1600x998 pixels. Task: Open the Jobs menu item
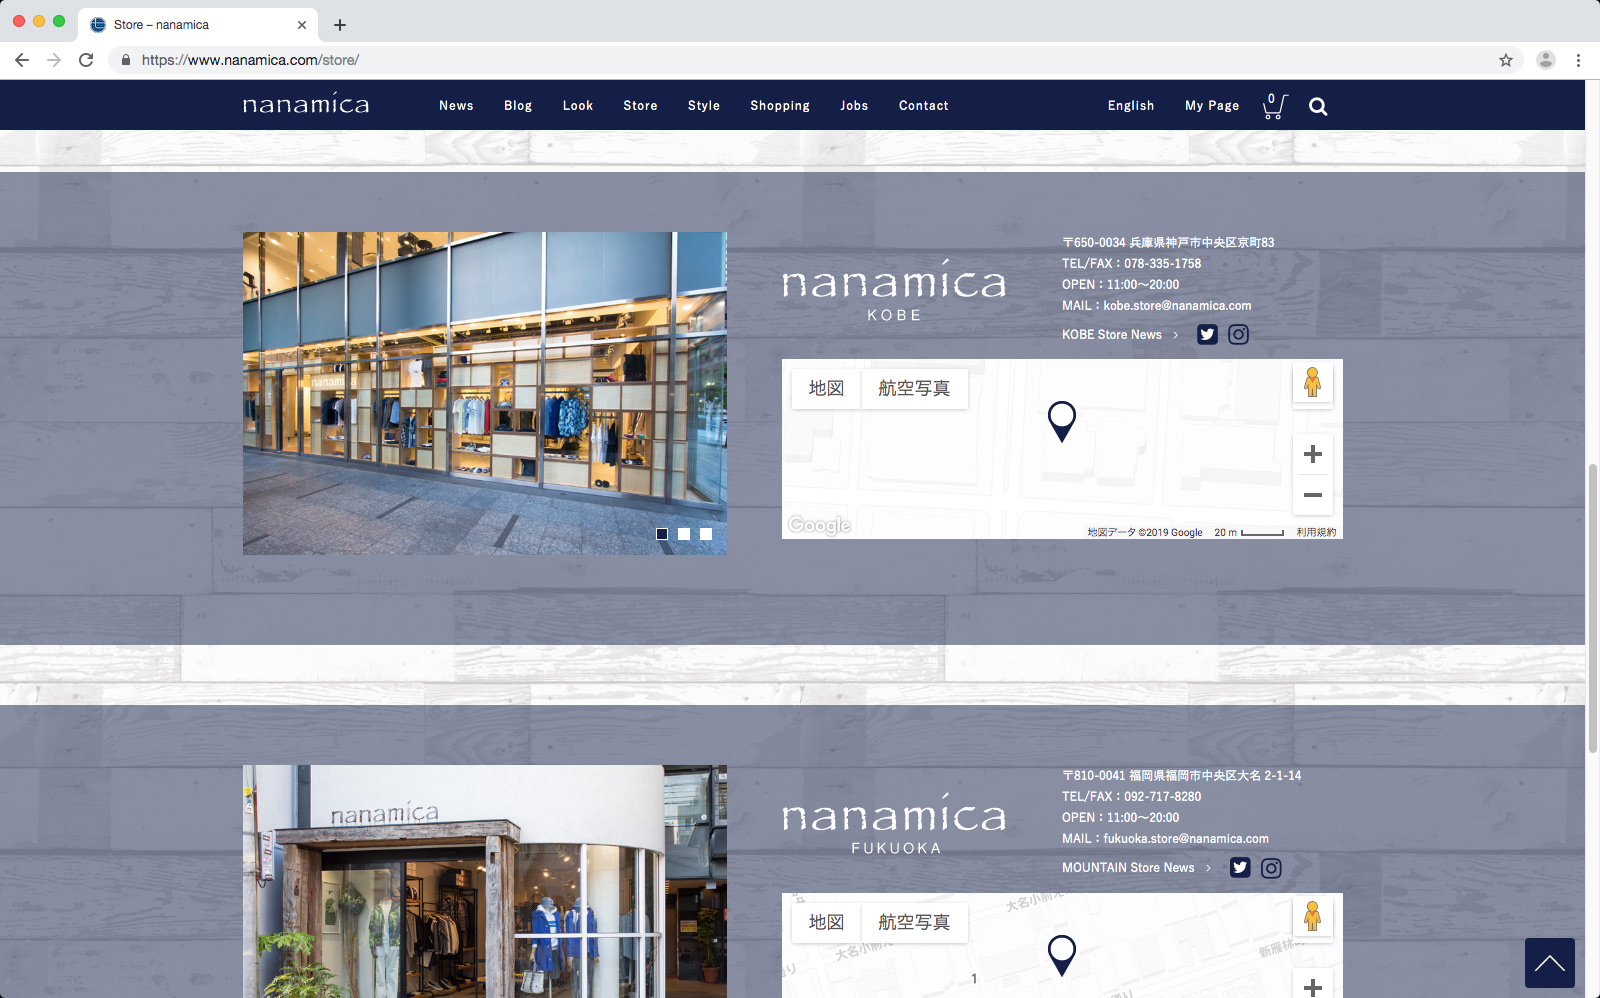[854, 106]
